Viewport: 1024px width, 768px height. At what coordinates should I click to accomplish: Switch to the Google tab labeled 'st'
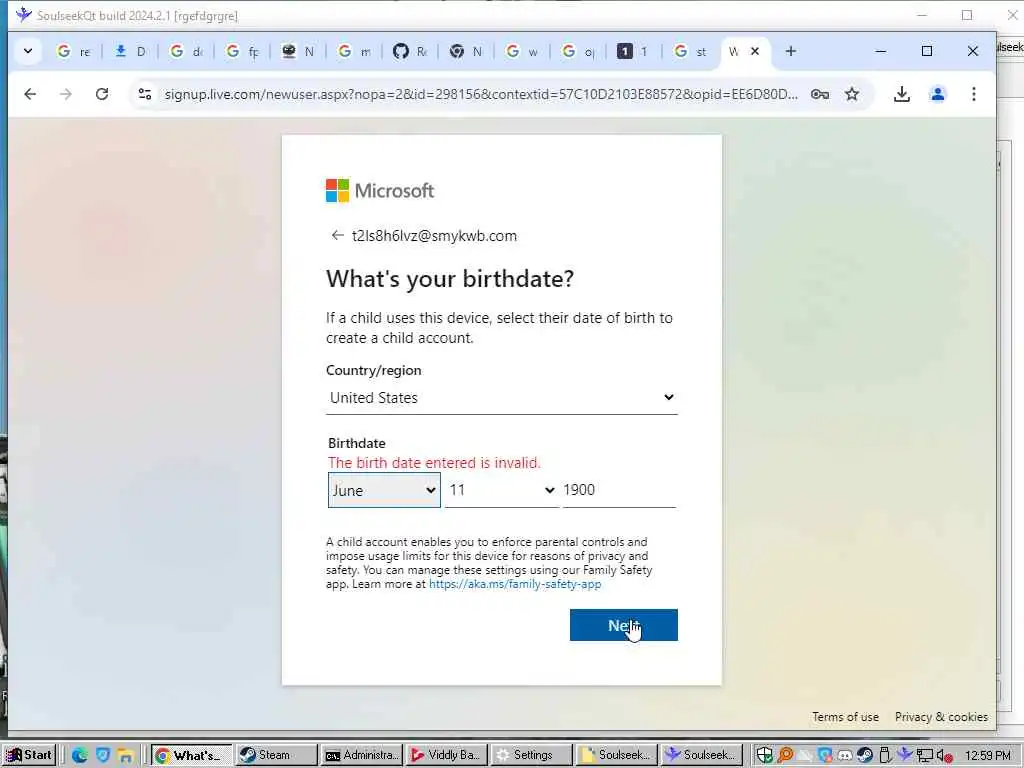tap(690, 51)
